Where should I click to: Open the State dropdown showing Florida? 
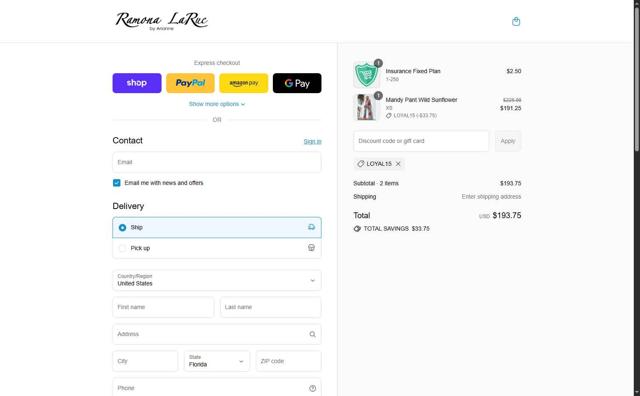click(217, 361)
